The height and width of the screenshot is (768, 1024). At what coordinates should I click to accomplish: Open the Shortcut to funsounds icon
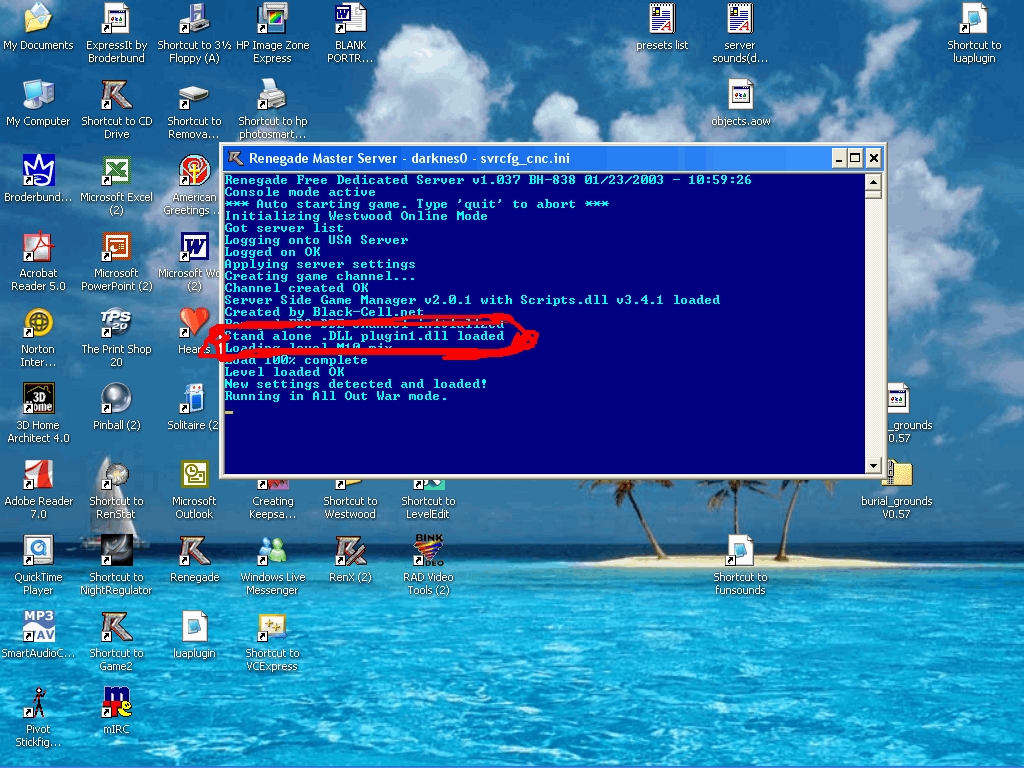(740, 551)
